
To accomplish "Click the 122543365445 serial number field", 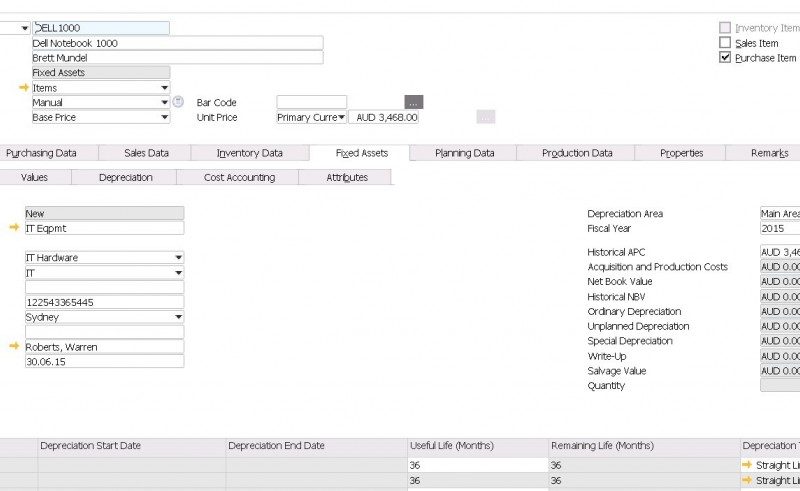I will click(x=105, y=302).
